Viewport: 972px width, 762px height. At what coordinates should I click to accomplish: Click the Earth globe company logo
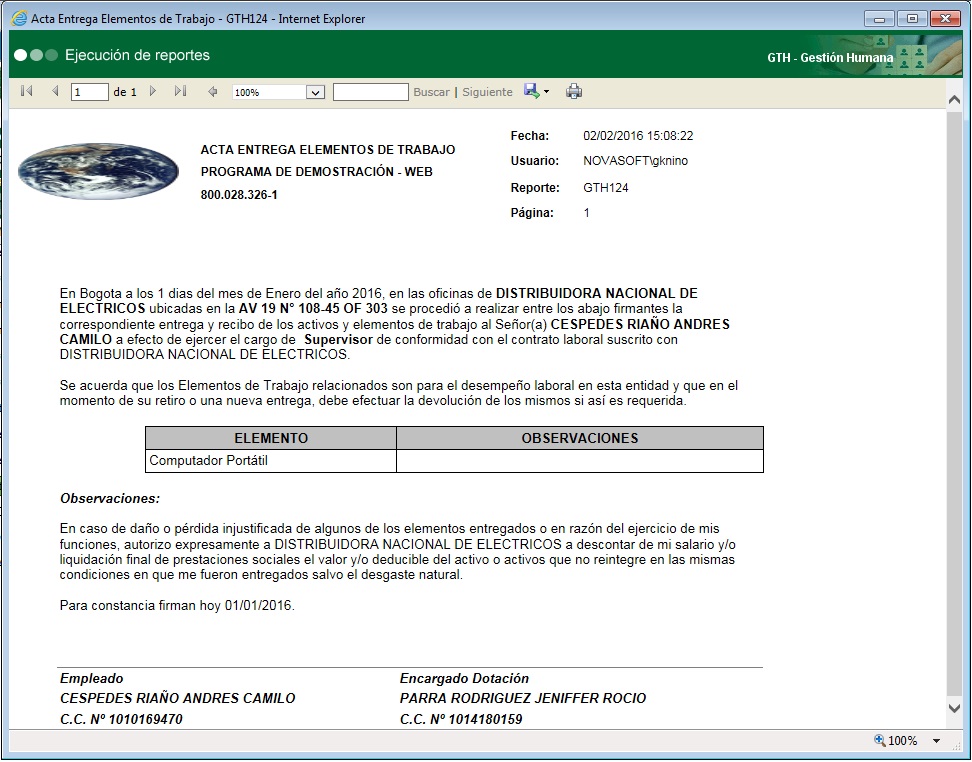(x=98, y=171)
